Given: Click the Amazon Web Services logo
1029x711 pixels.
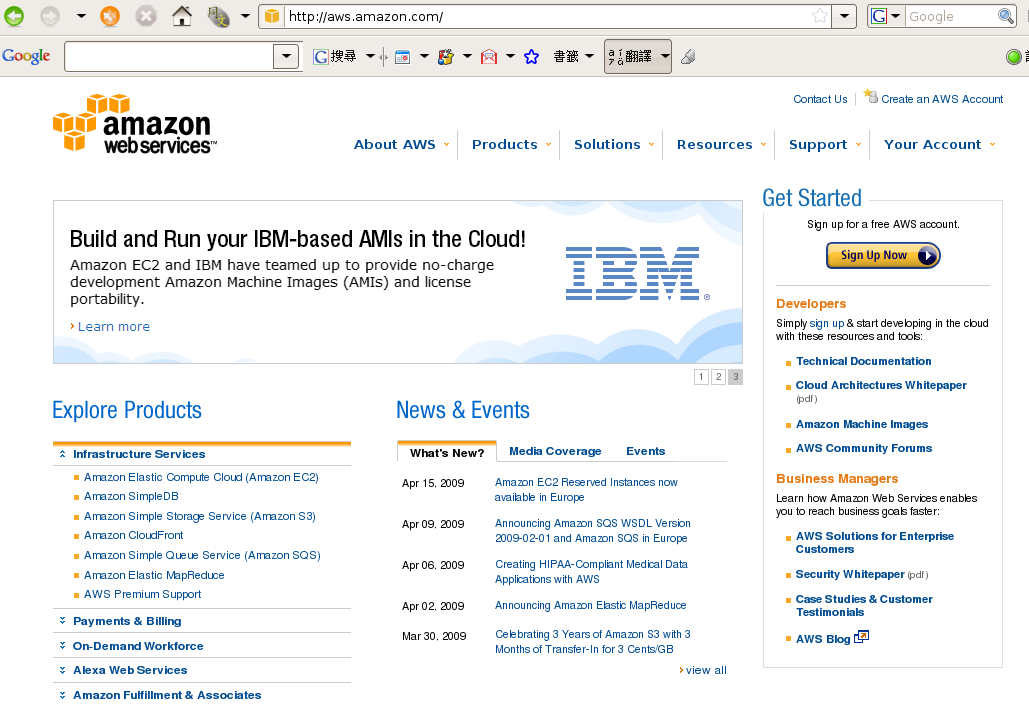Looking at the screenshot, I should (135, 124).
